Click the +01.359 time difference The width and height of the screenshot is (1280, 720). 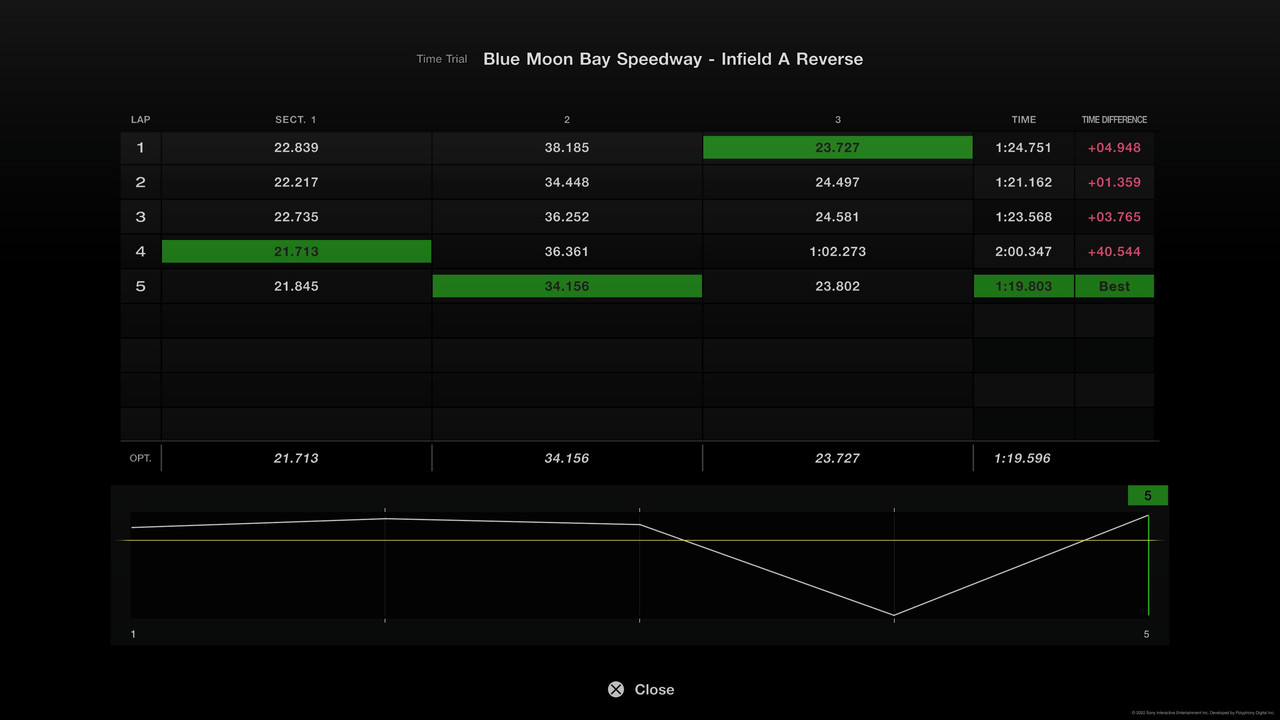(1114, 182)
